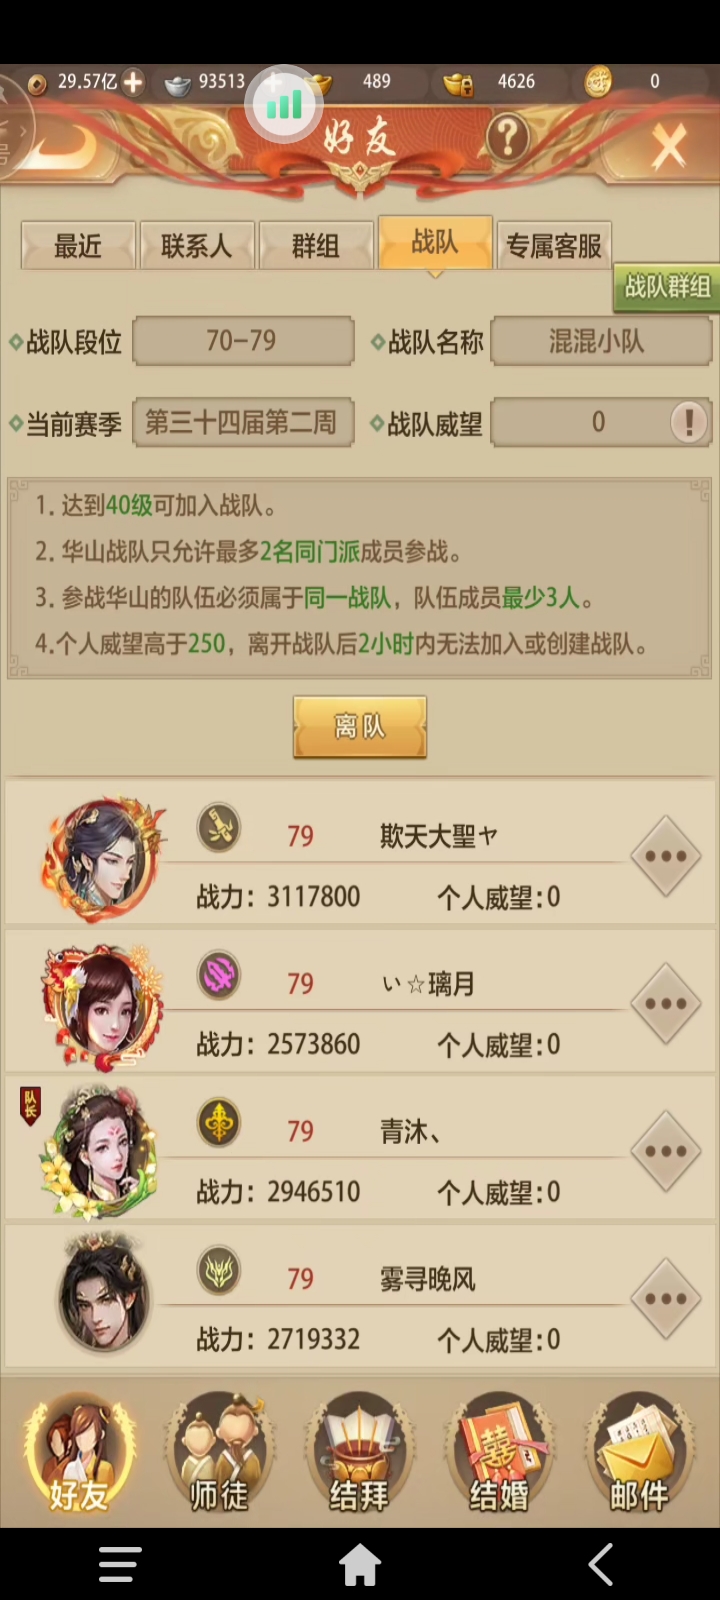Select the 好友 friends icon at bottom

pyautogui.click(x=79, y=1452)
